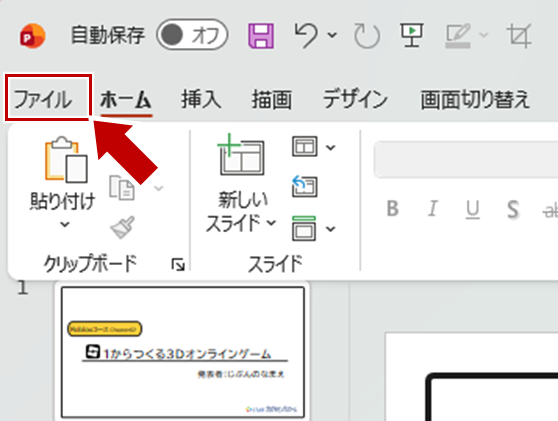Open the 画面切り替え (Transitions) tab
The height and width of the screenshot is (421, 558).
[475, 99]
